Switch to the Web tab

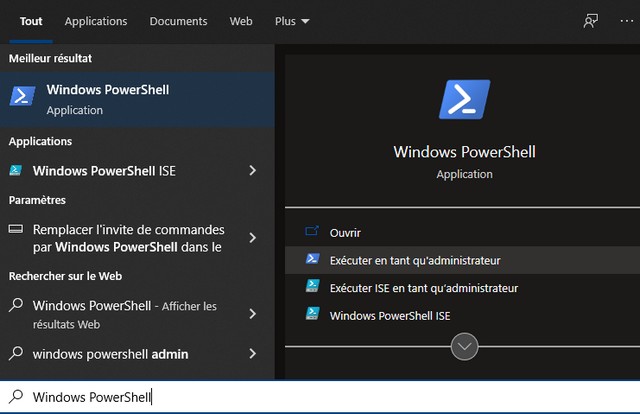241,21
